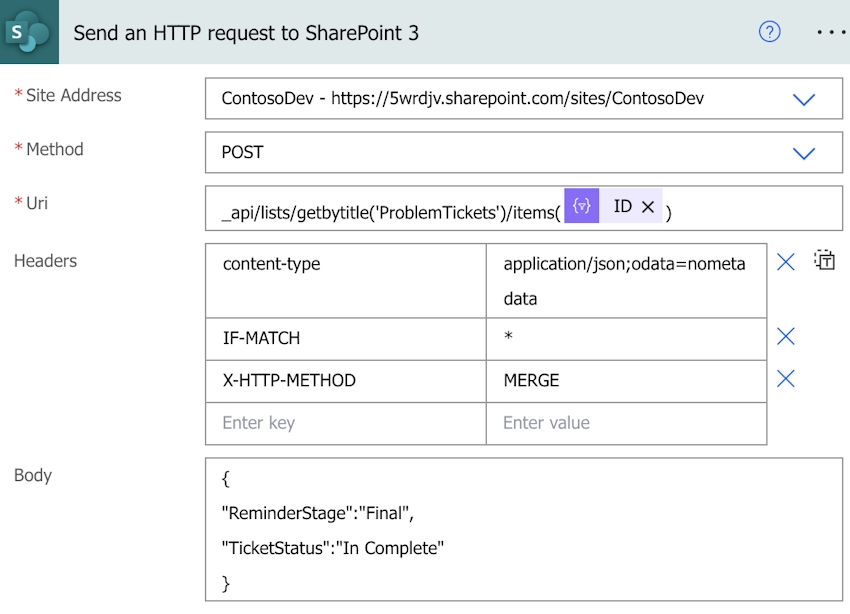The width and height of the screenshot is (850, 614).
Task: Open the action's three-dot more menu
Action: (x=831, y=33)
